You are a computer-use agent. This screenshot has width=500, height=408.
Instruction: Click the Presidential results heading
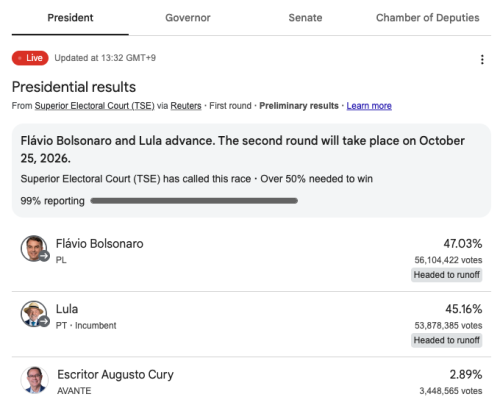74,87
